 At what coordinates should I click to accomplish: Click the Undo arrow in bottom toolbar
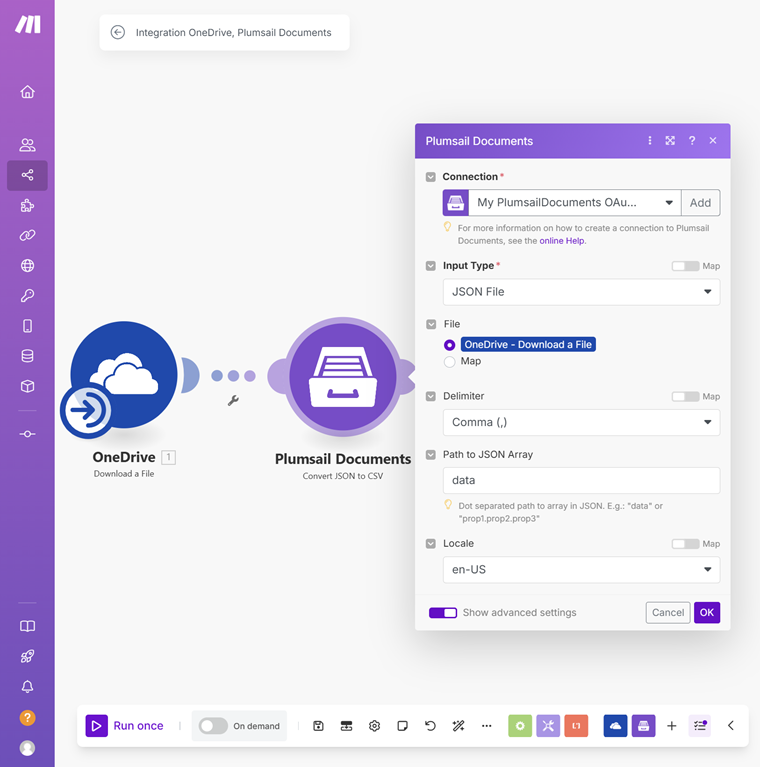point(430,726)
